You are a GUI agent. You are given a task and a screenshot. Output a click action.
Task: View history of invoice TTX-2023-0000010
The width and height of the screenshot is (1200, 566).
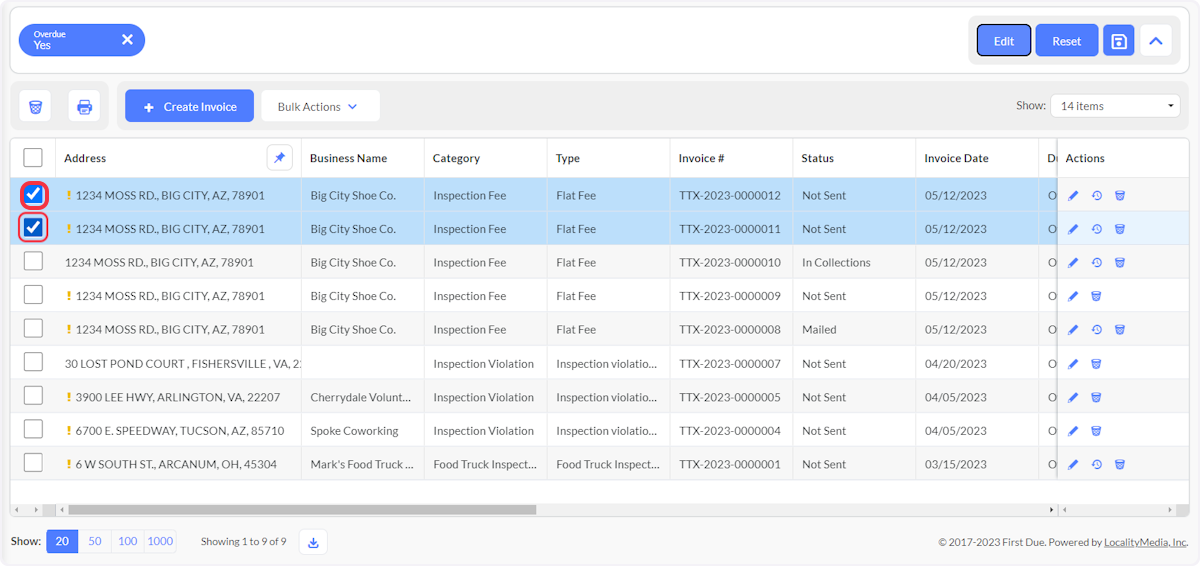tap(1096, 263)
